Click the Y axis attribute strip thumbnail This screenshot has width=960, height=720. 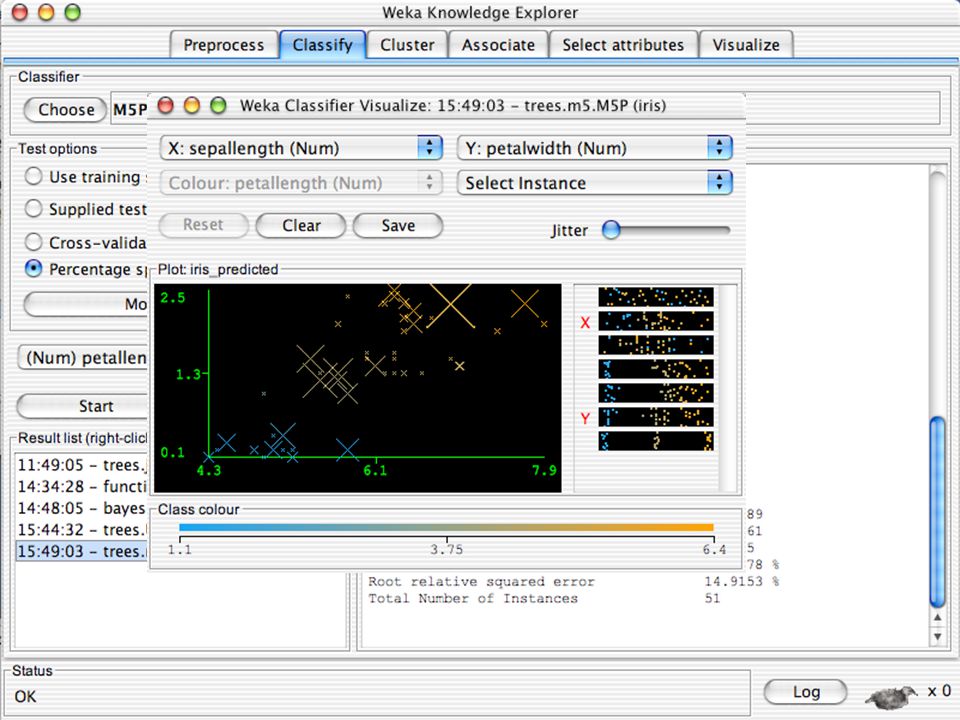656,418
